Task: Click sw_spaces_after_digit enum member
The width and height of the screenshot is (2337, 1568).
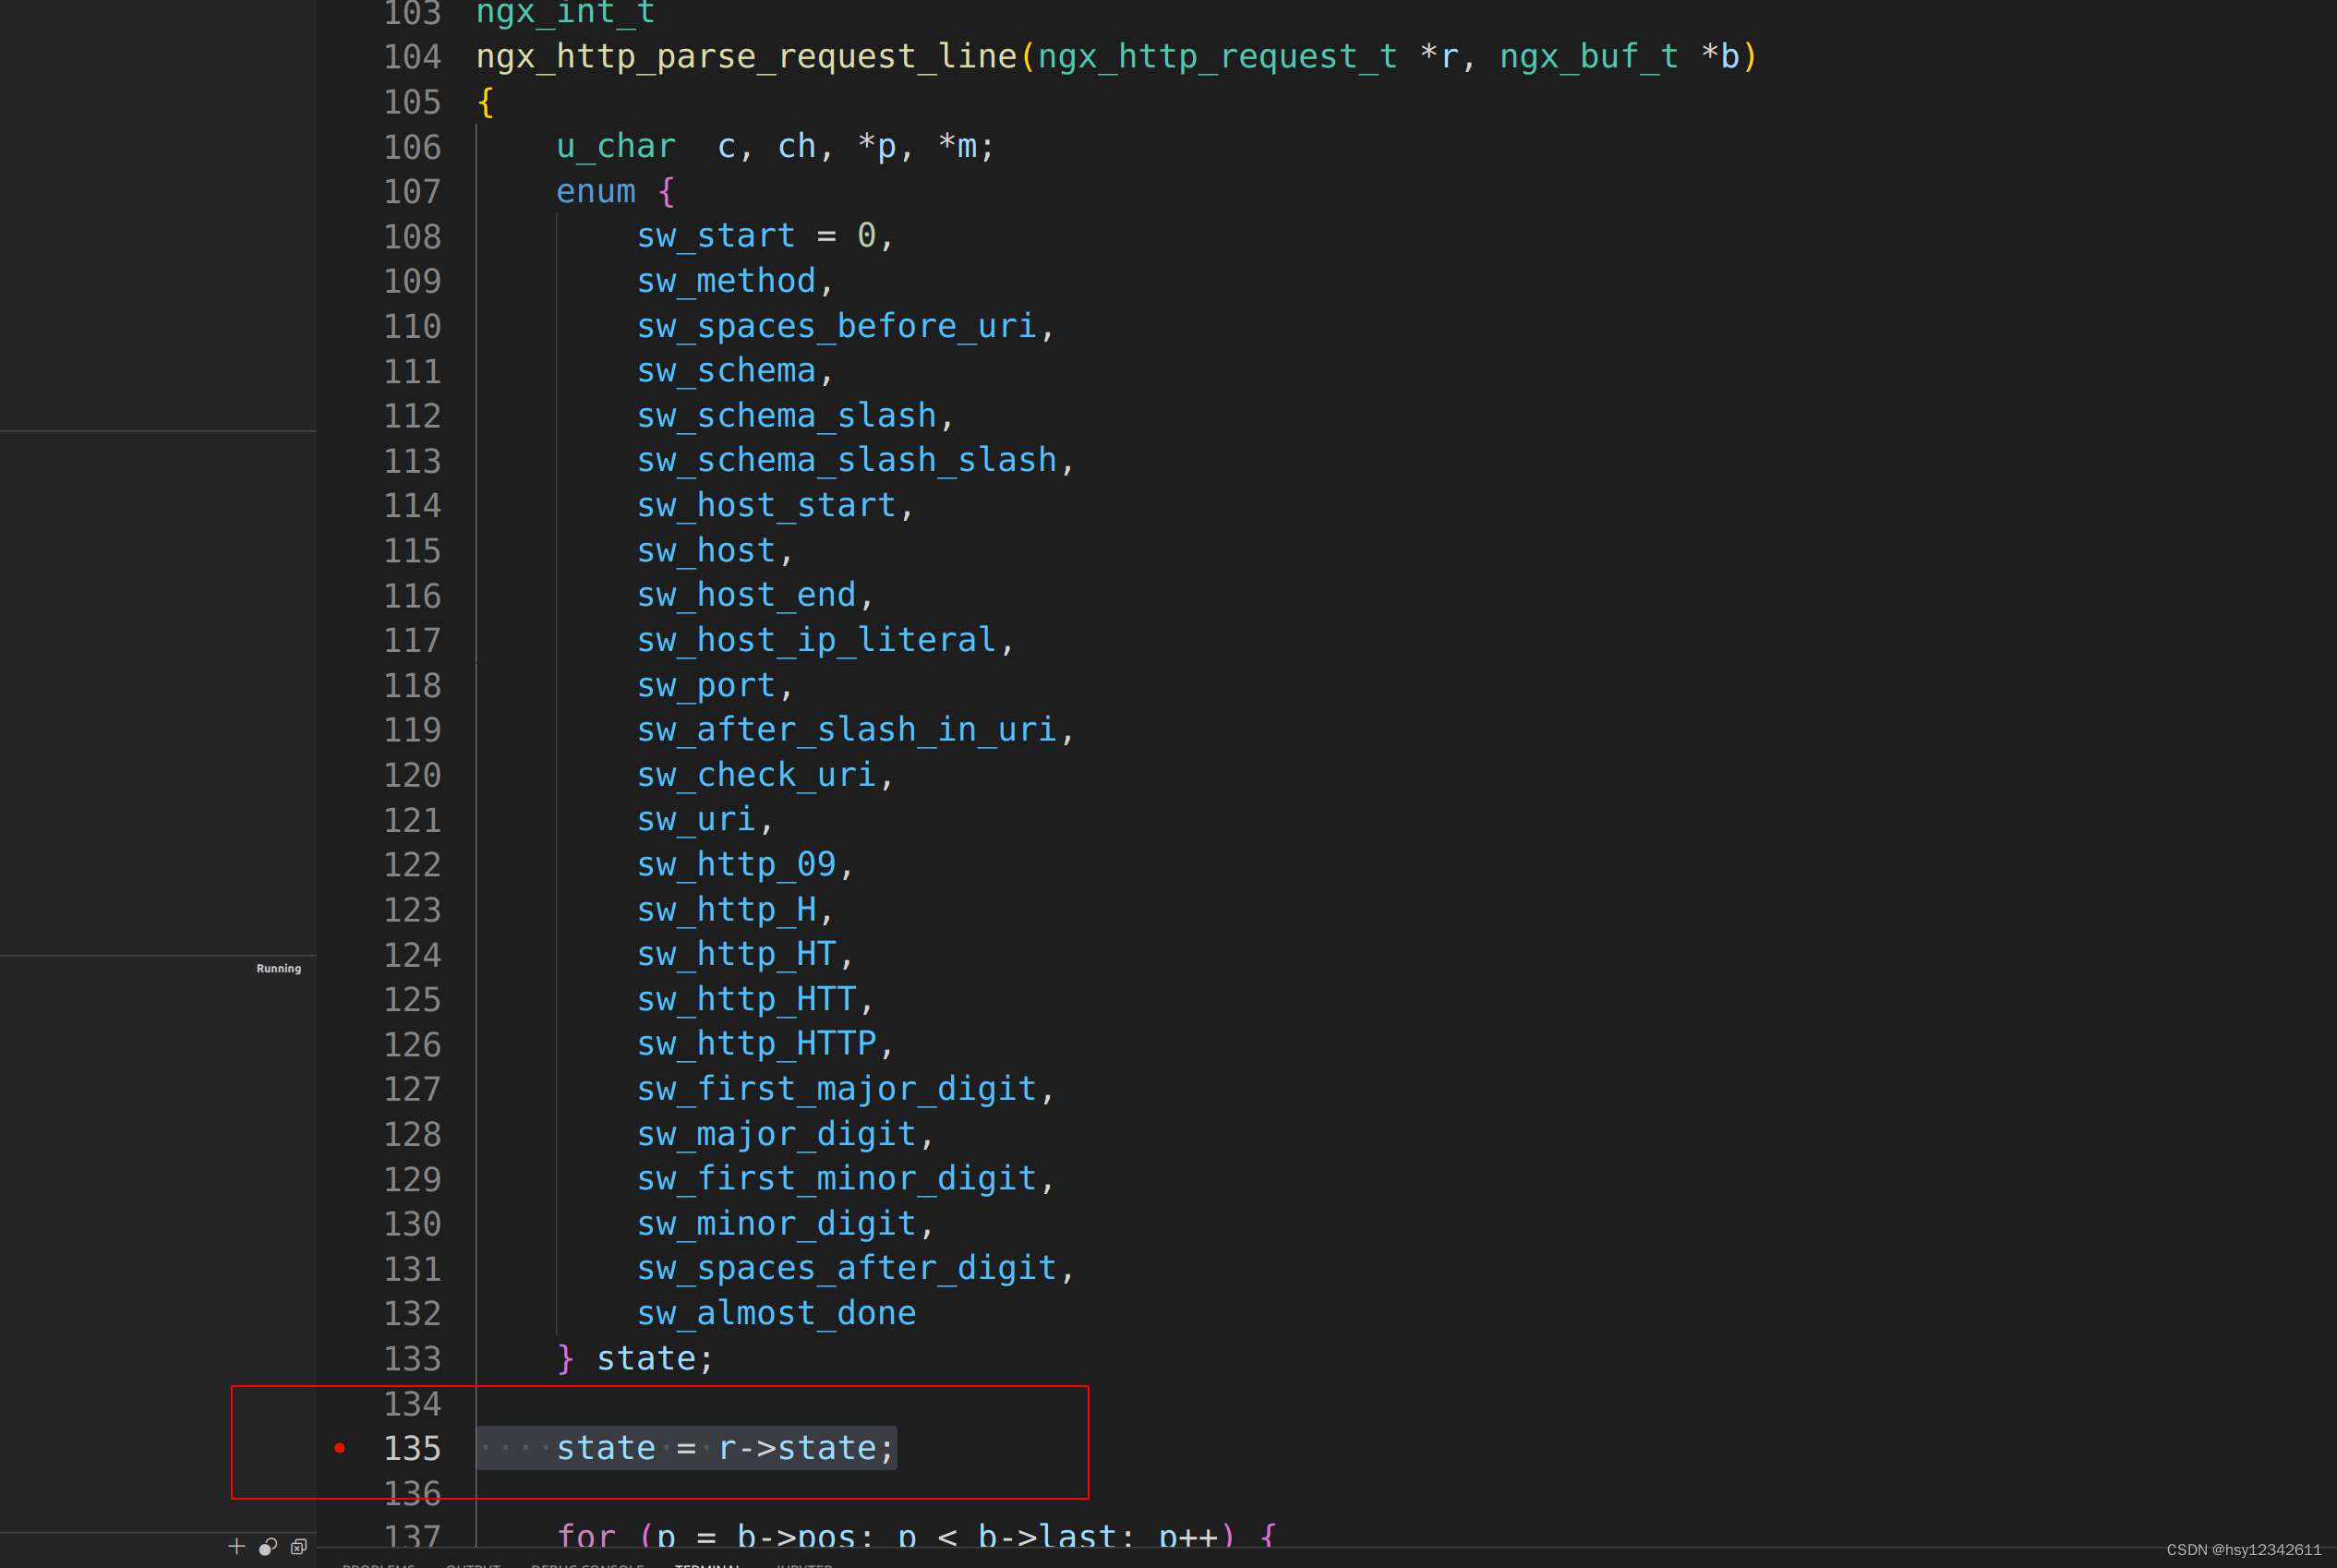Action: click(846, 1268)
